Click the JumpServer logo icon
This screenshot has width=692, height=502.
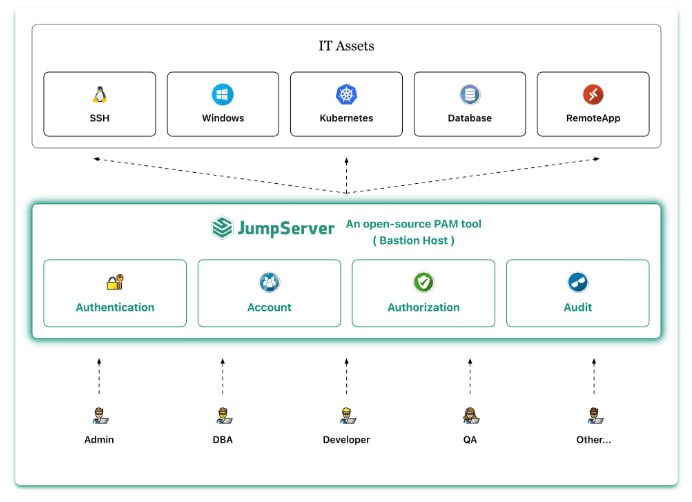222,228
